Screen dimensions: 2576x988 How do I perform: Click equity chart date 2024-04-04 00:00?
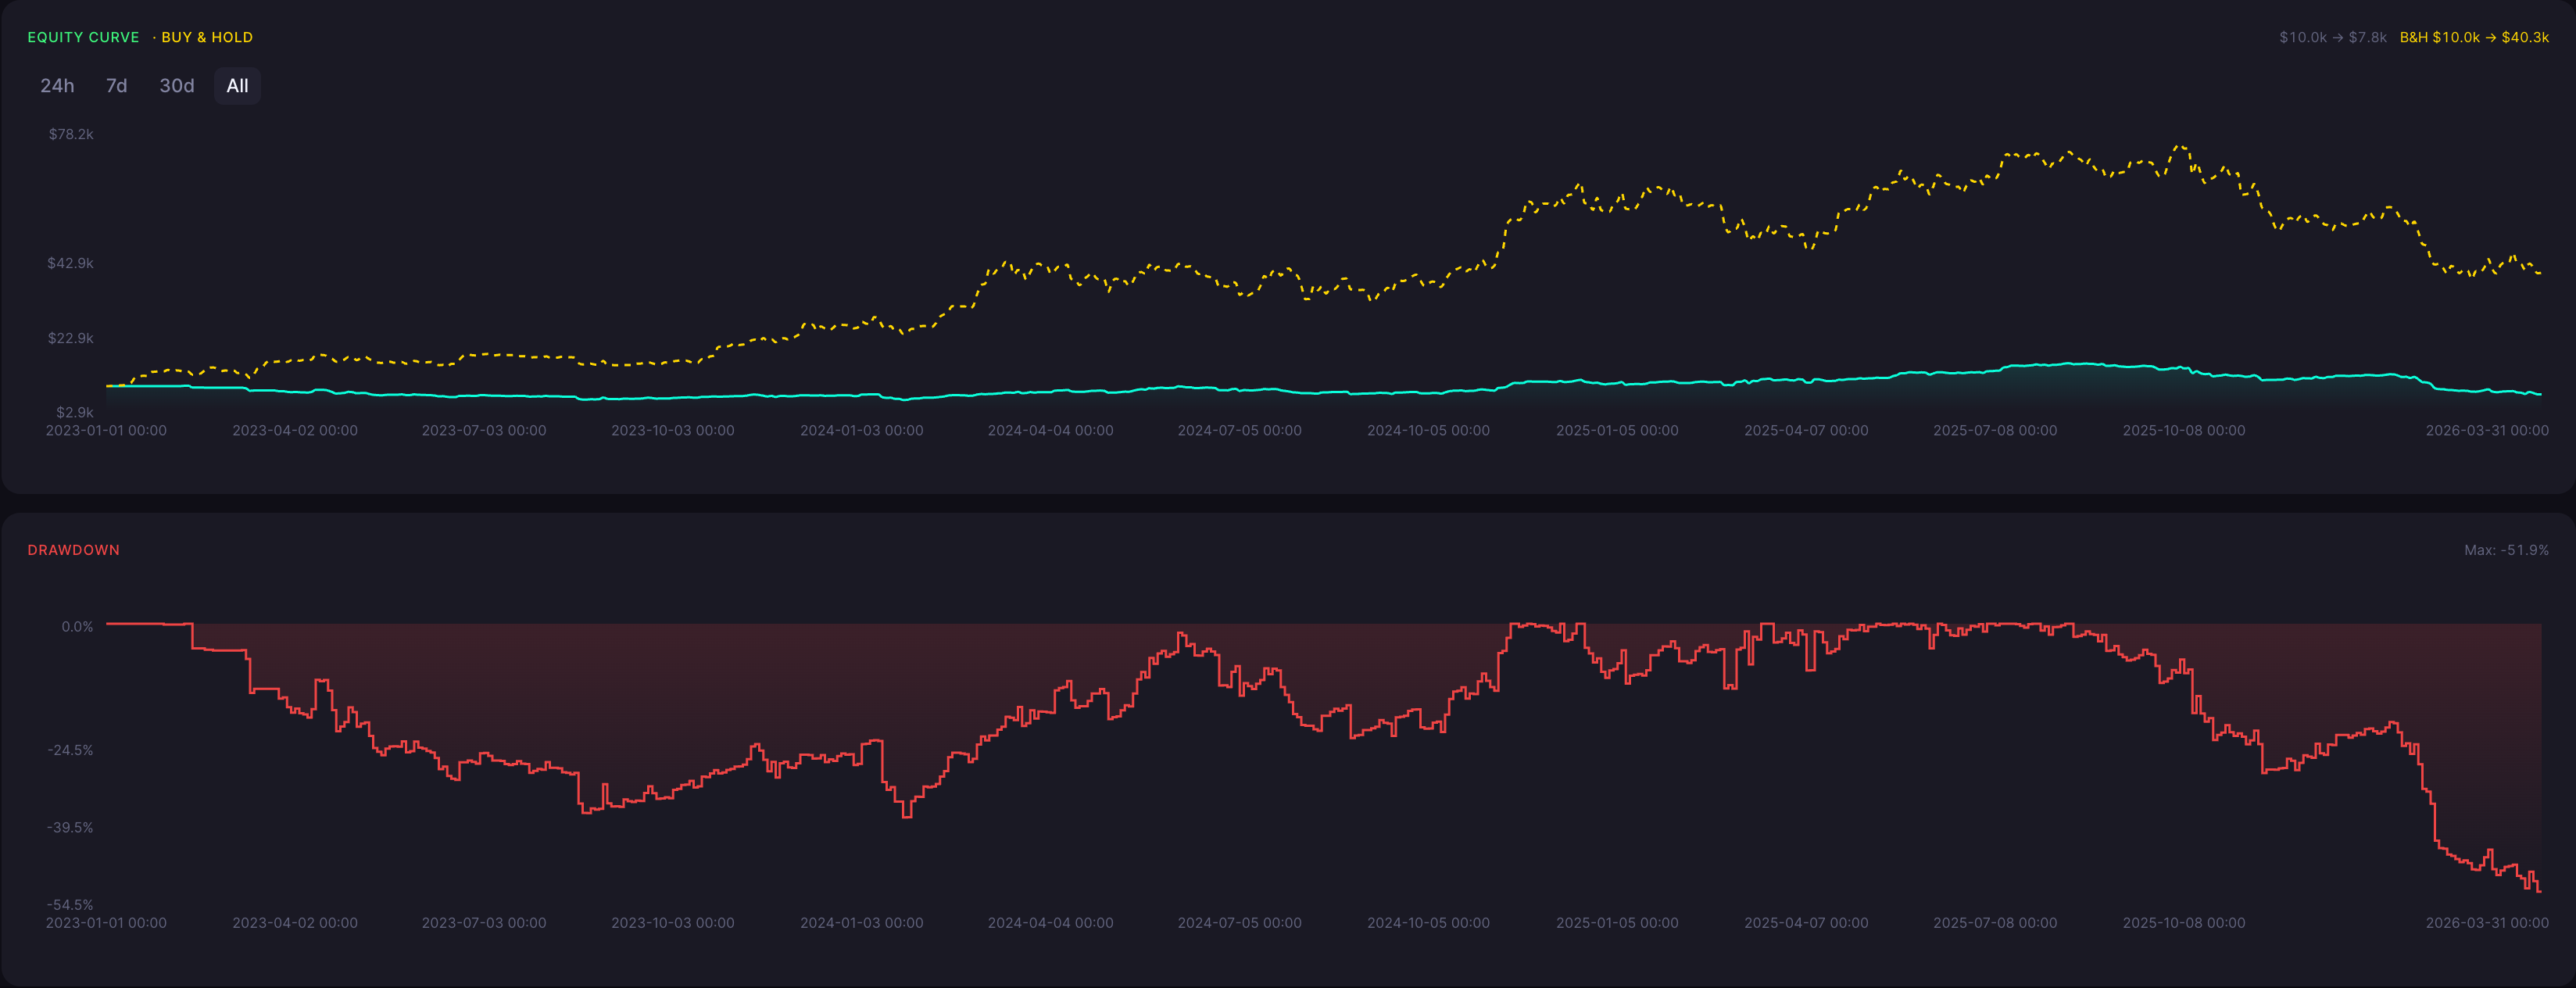[1051, 430]
